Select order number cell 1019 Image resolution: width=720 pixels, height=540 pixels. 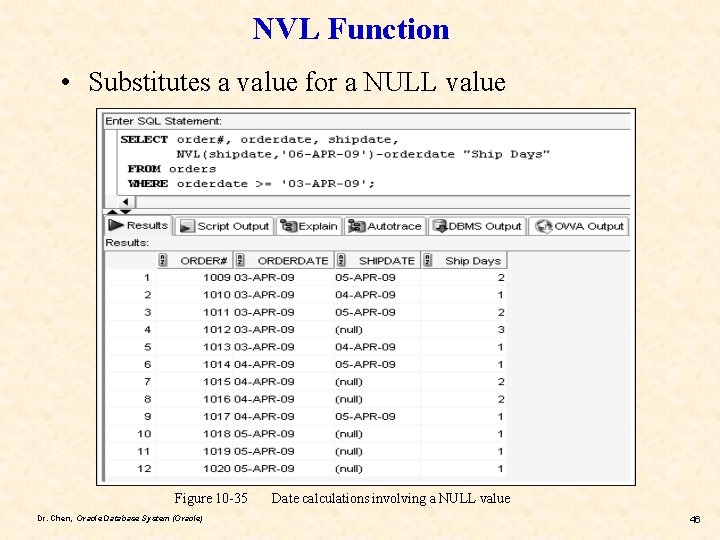pos(216,451)
